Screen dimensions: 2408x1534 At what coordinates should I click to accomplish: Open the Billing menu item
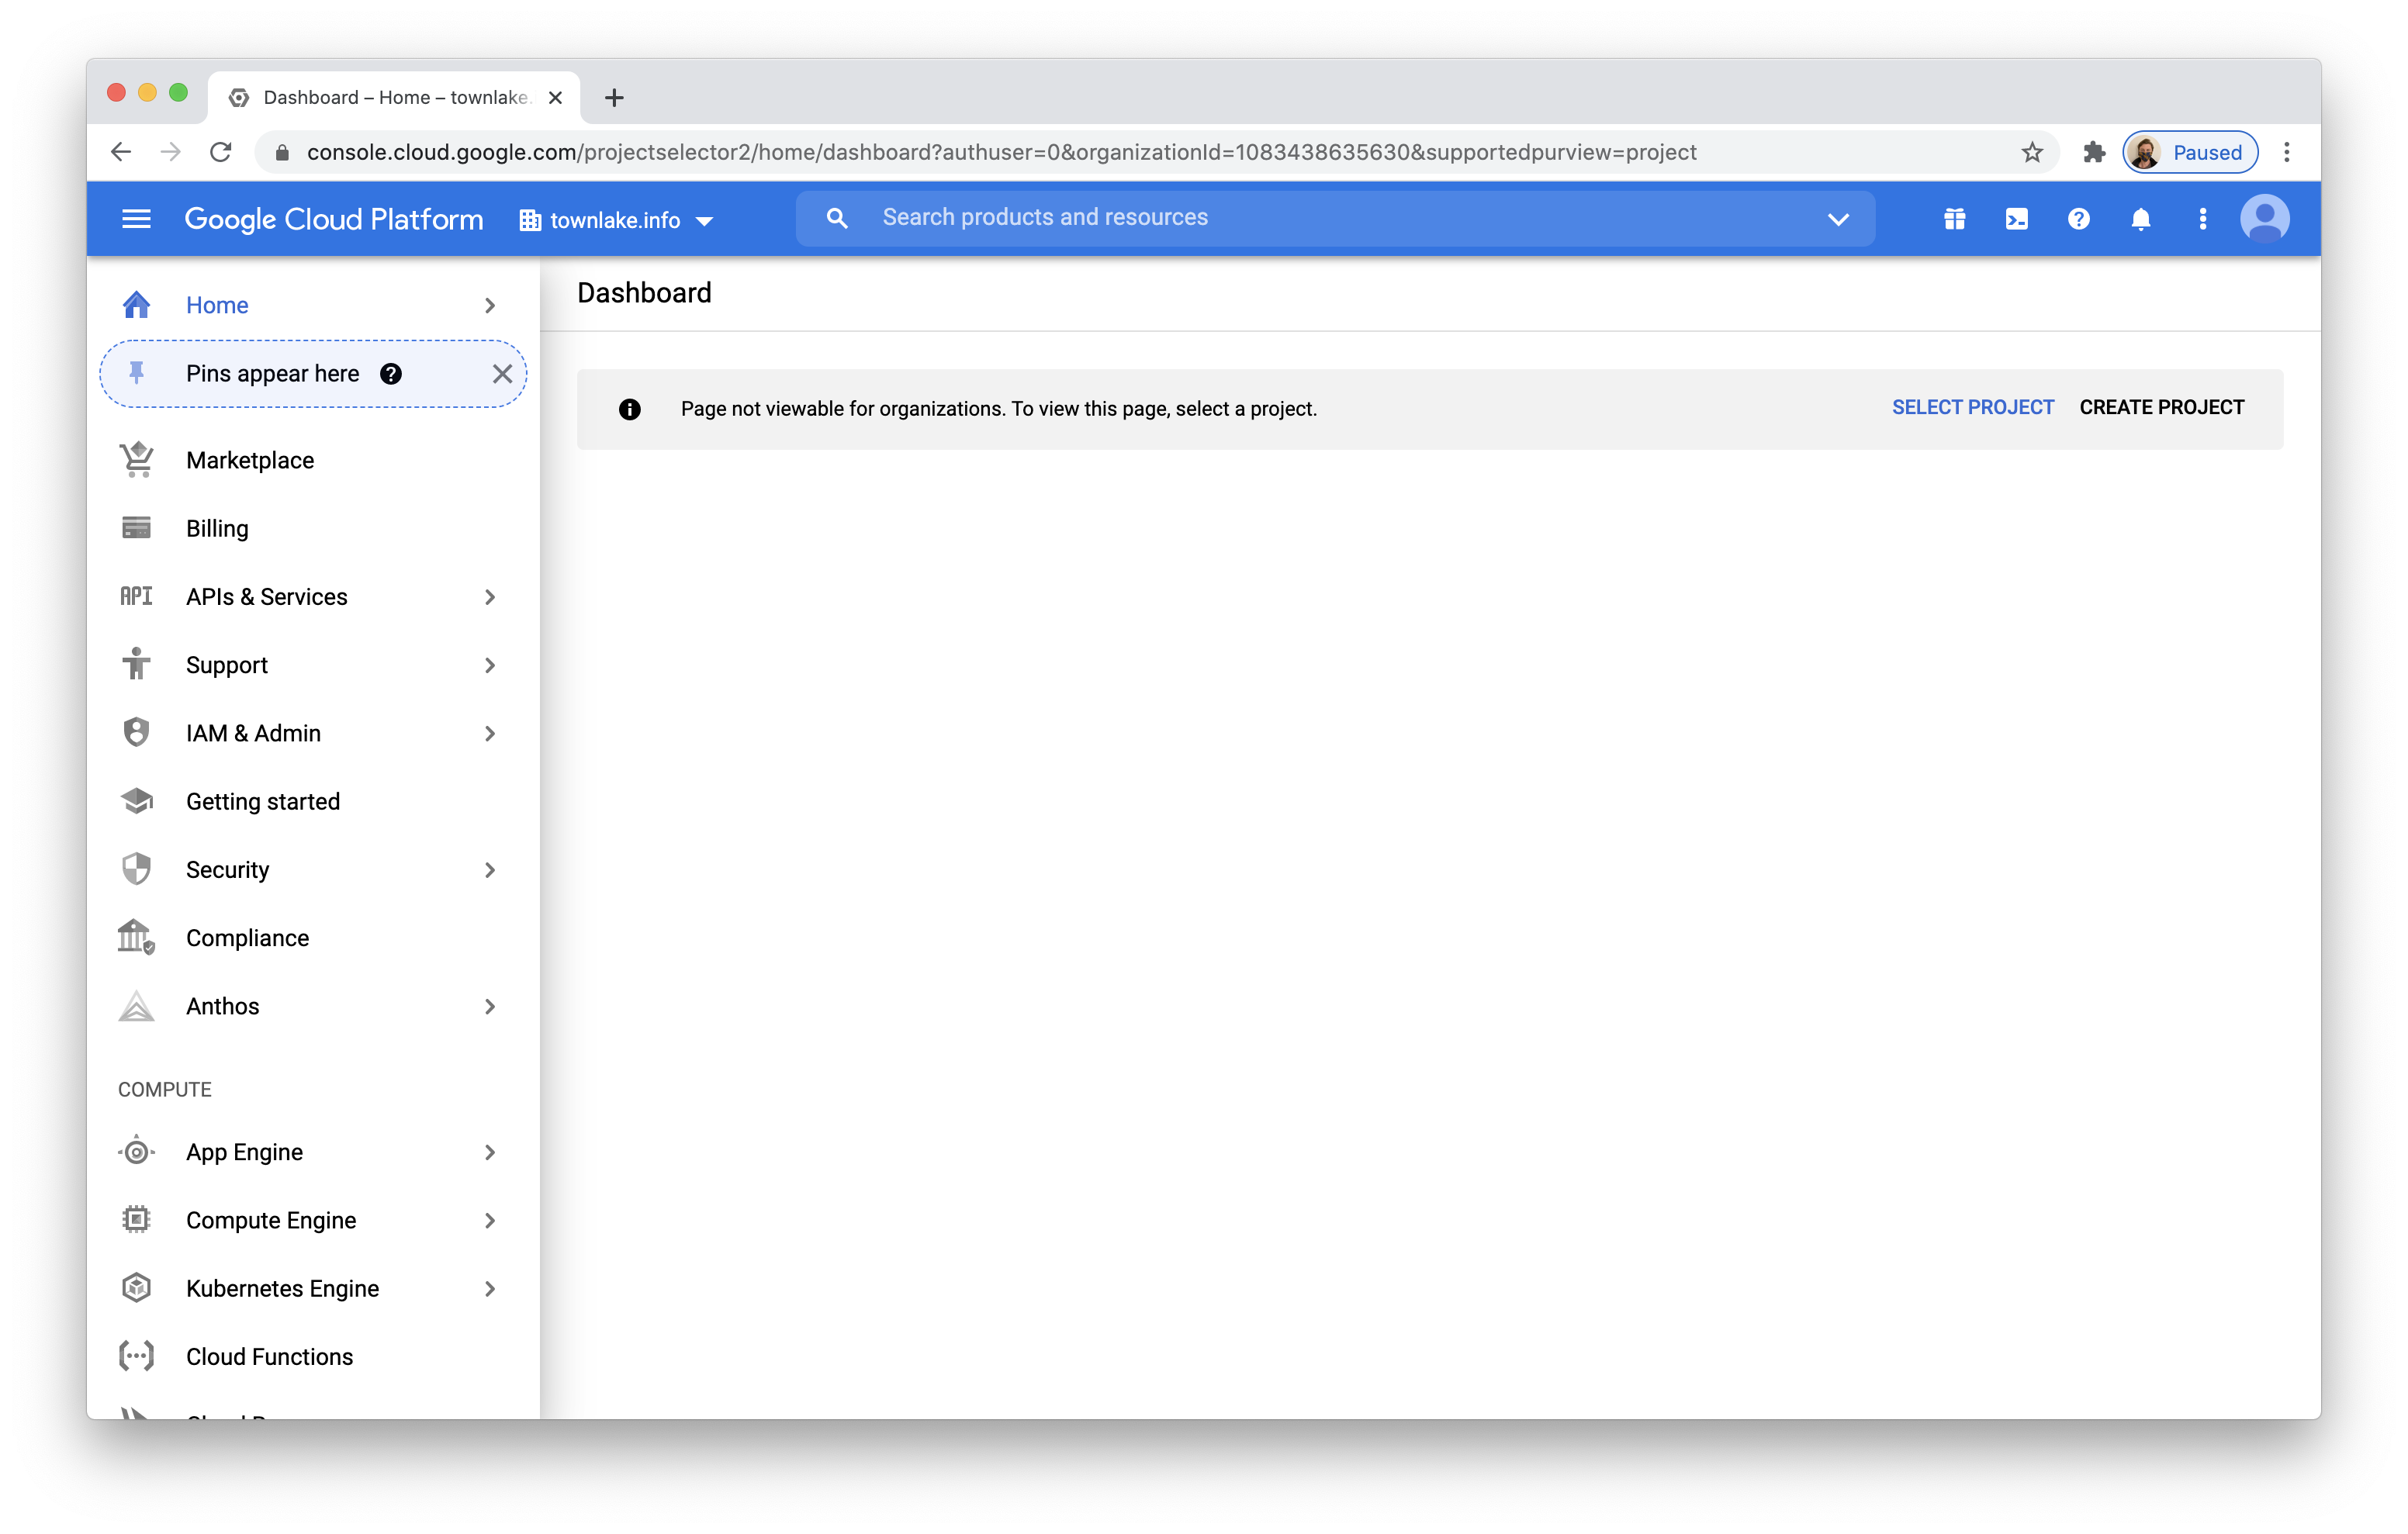click(x=313, y=528)
